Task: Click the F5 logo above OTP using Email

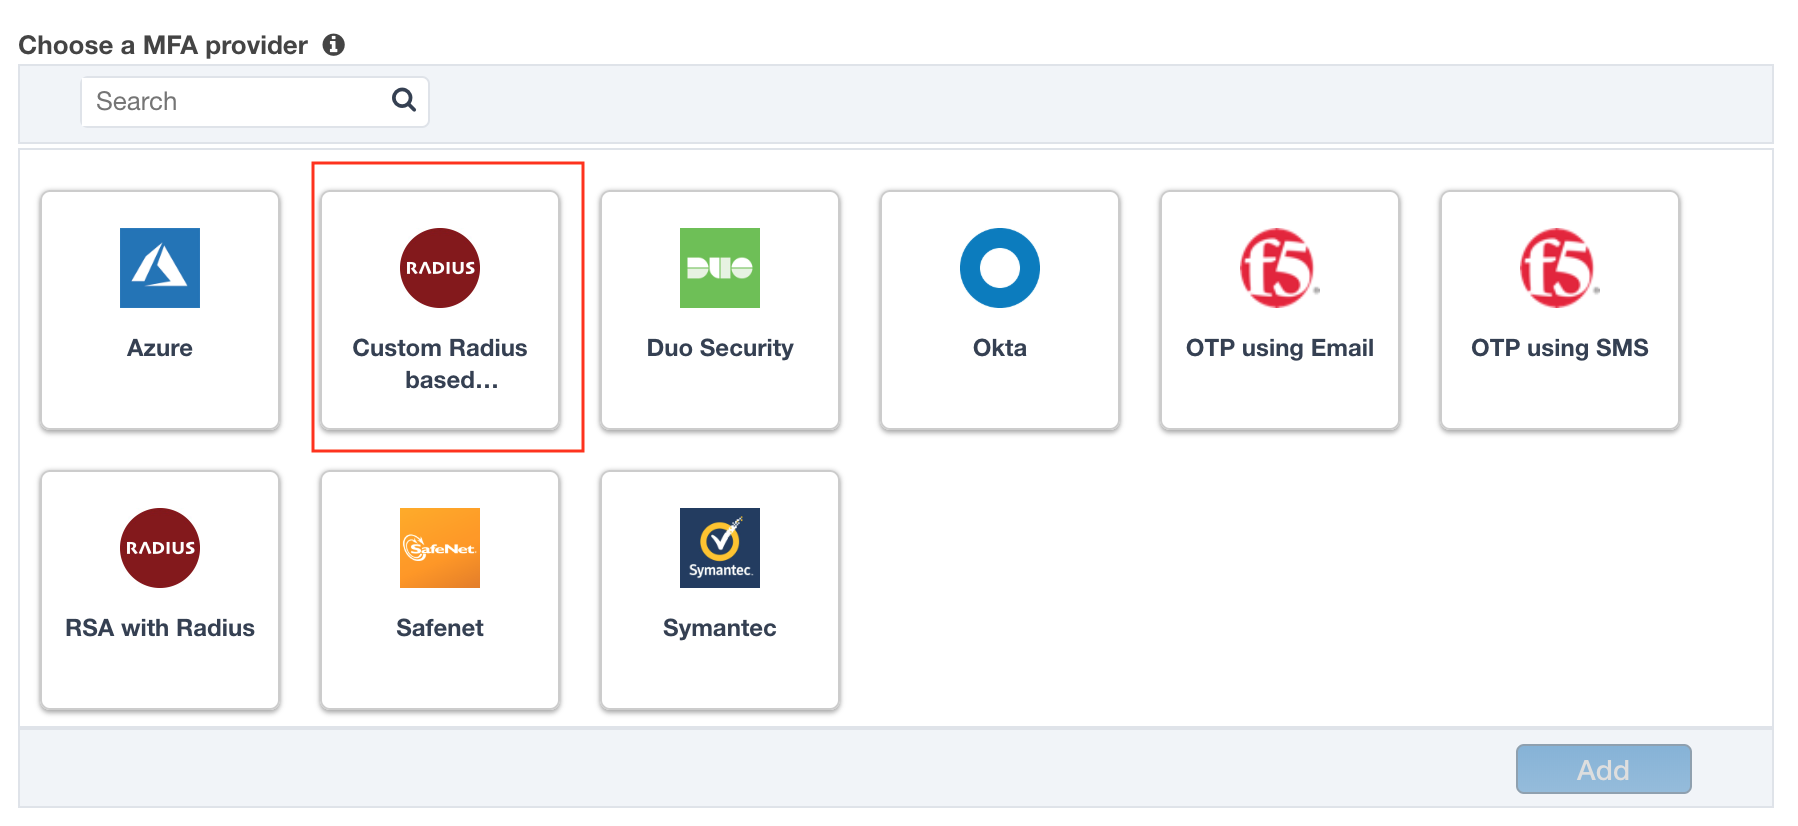Action: (1279, 268)
